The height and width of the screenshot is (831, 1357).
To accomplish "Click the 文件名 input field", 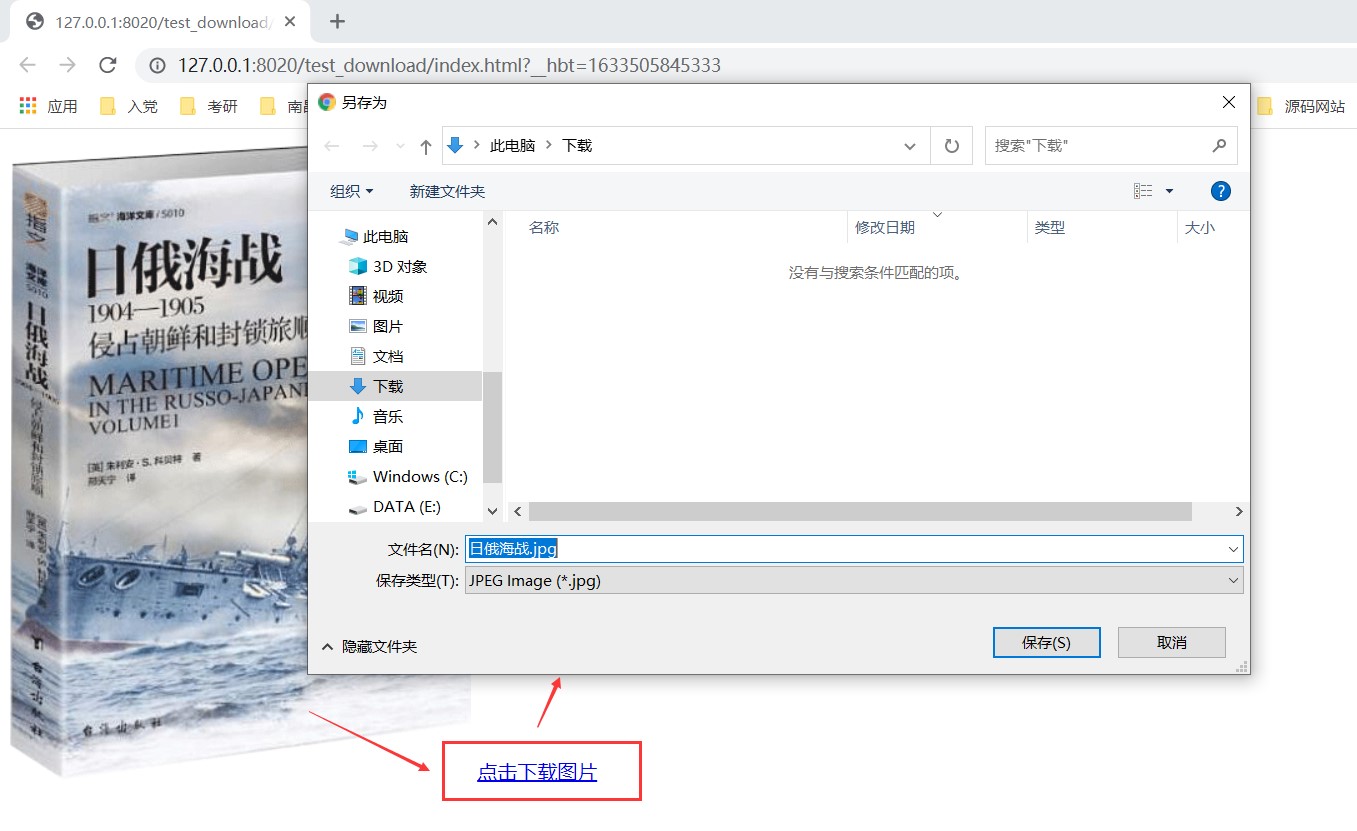I will pyautogui.click(x=854, y=549).
